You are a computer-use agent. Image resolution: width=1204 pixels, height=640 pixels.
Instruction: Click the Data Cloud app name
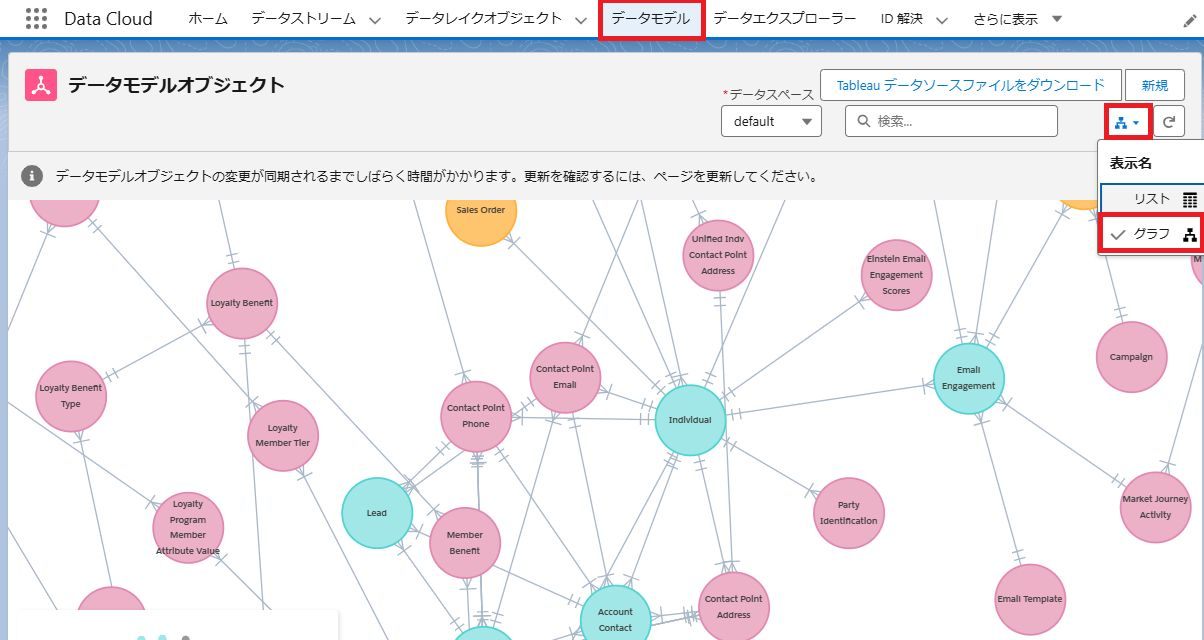(108, 19)
